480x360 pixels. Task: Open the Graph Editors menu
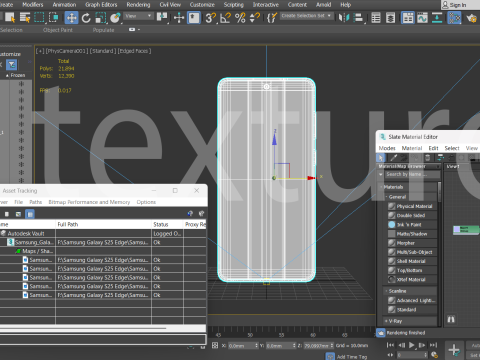point(101,5)
